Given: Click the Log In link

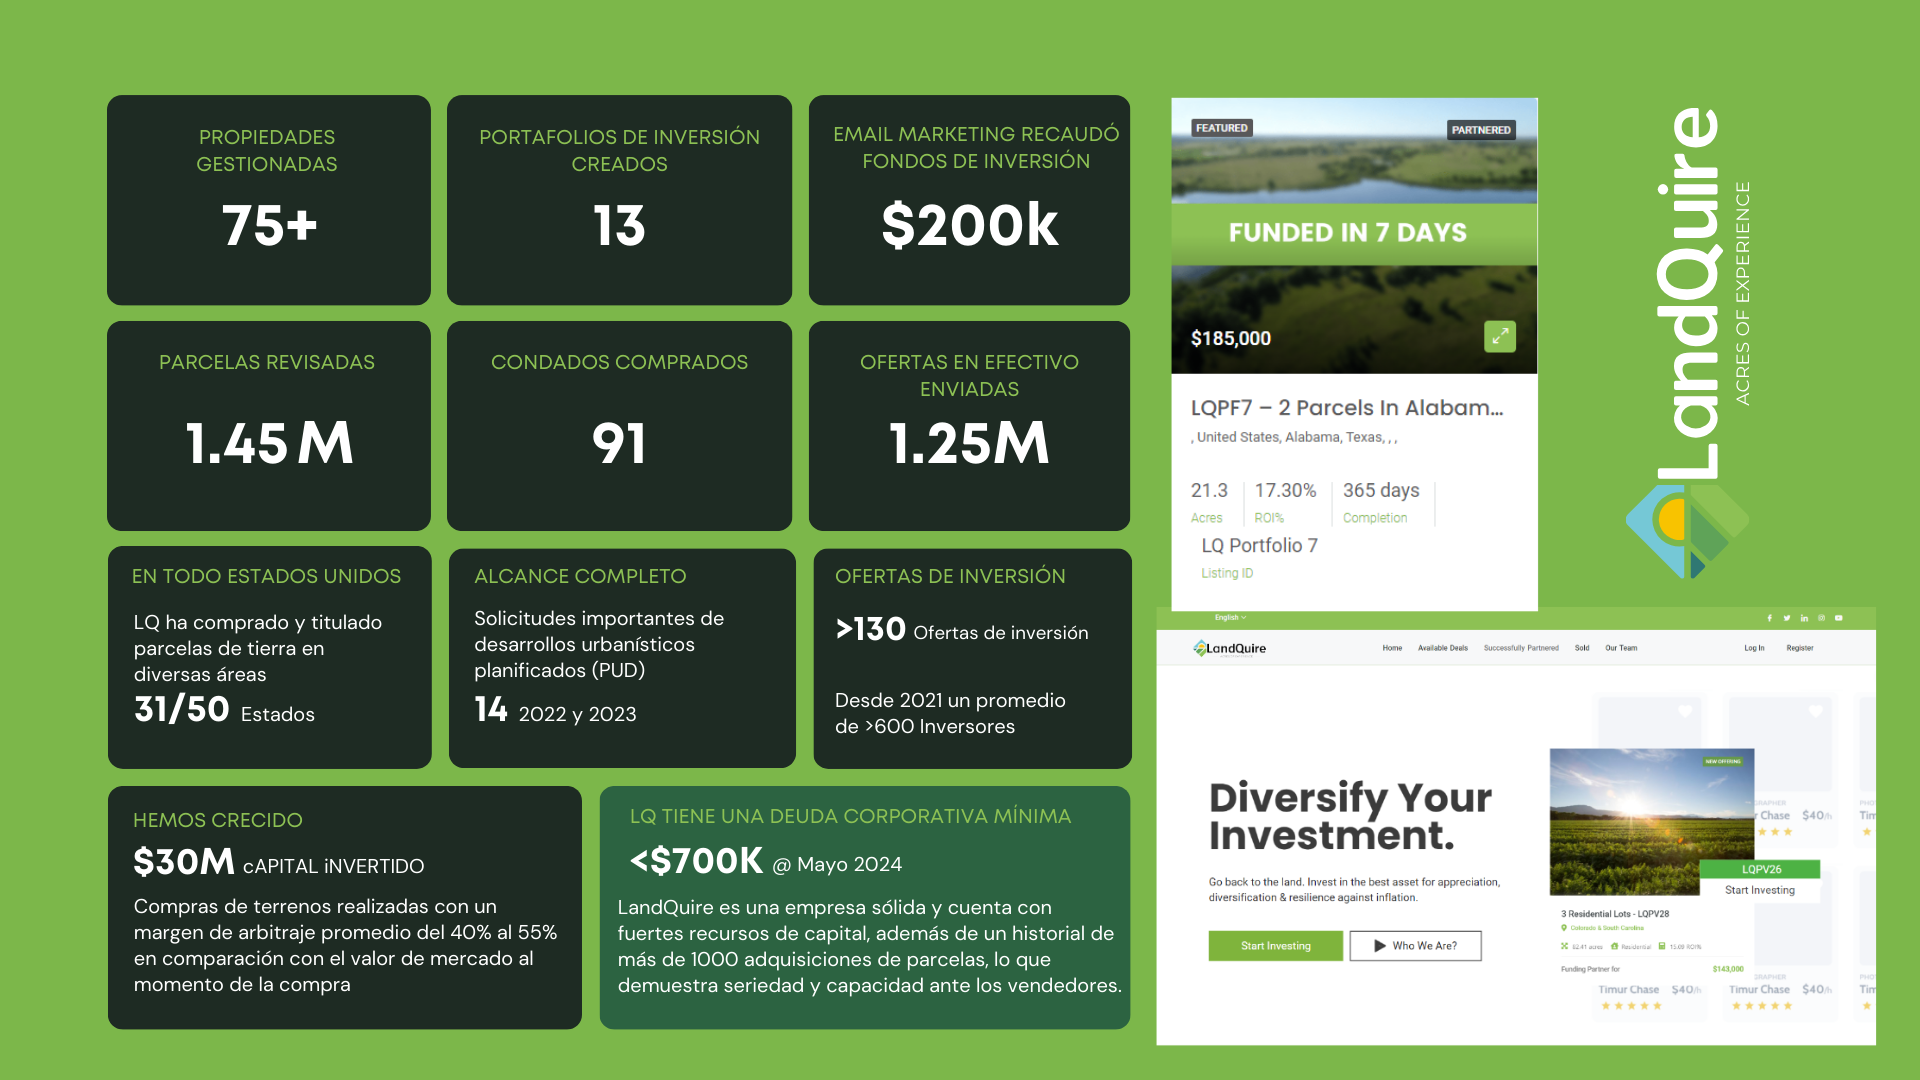Looking at the screenshot, I should pos(1754,648).
